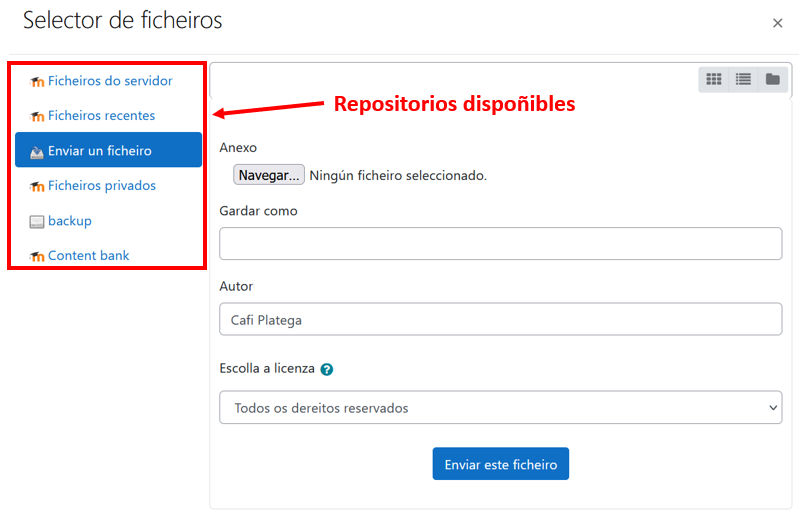Open the Ficheiros recentes repository
806x517 pixels.
pyautogui.click(x=101, y=116)
